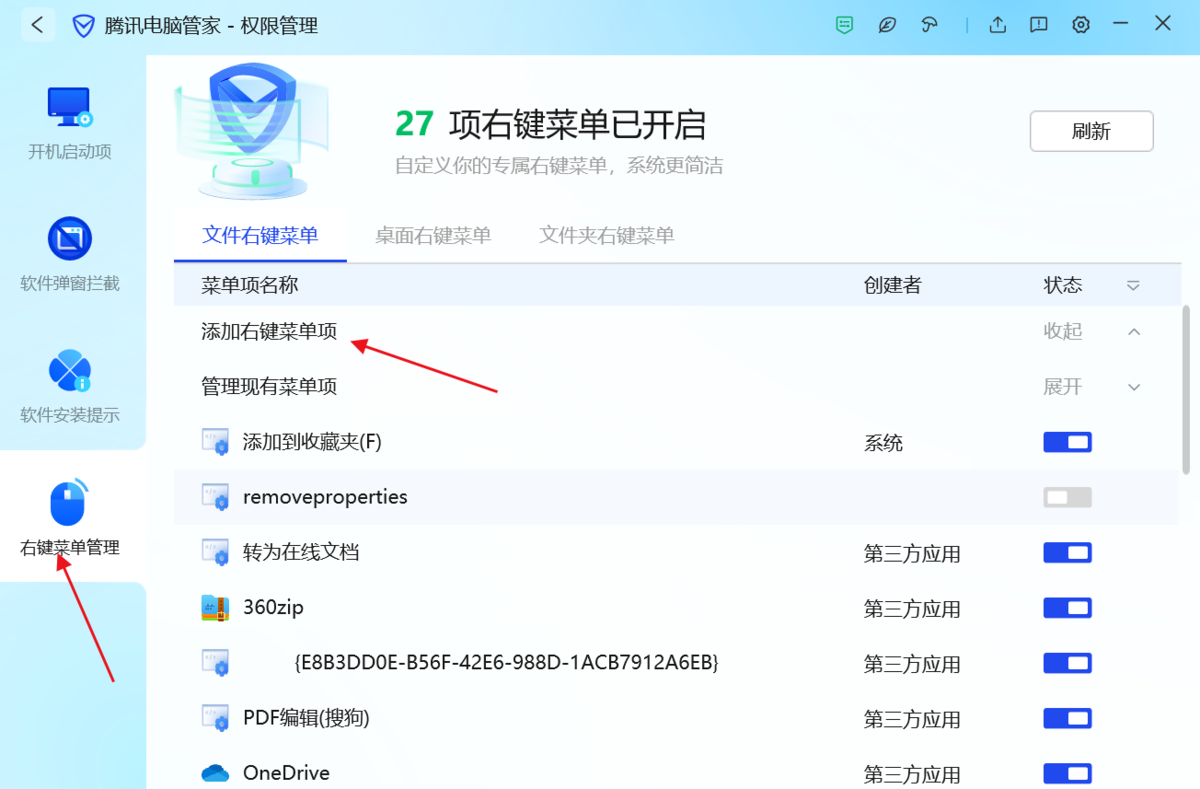1200x789 pixels.
Task: Select the 添加到收藏夹(F) row text
Action: [312, 442]
